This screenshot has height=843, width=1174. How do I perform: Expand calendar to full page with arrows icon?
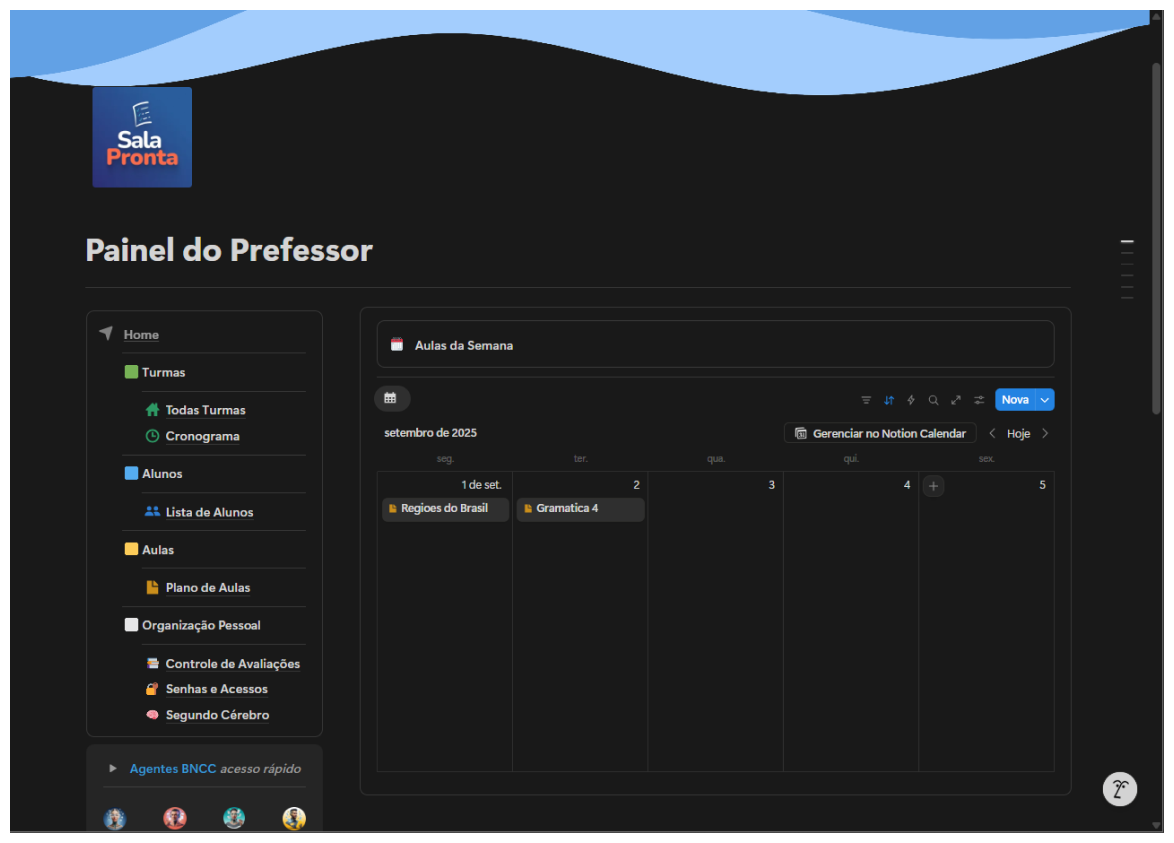click(x=956, y=400)
